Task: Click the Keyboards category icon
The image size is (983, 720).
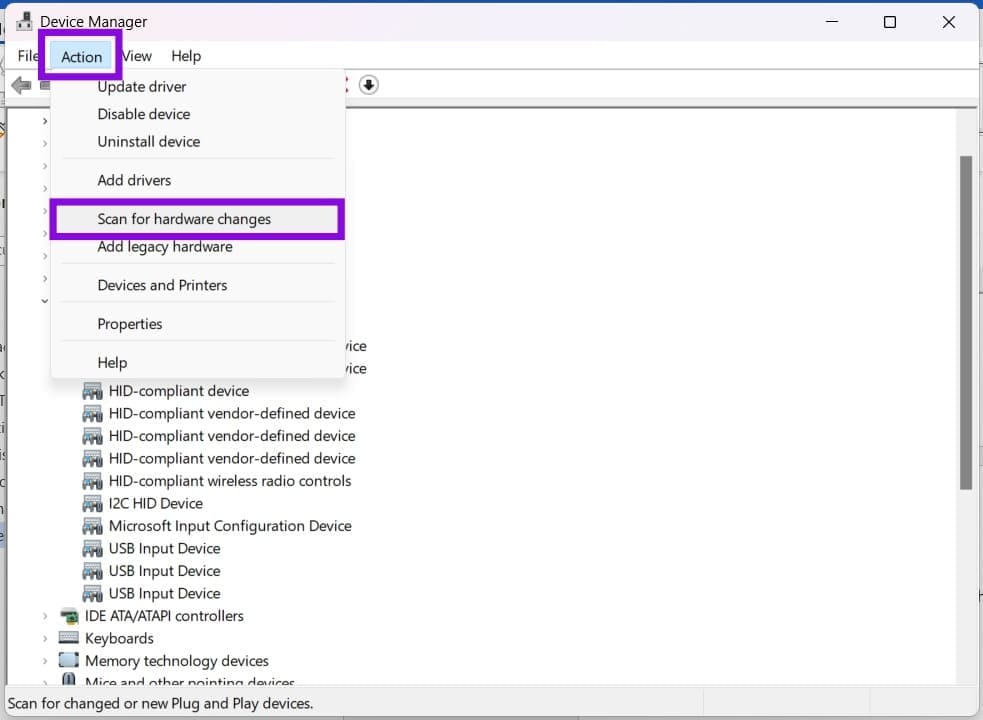Action: click(x=68, y=638)
